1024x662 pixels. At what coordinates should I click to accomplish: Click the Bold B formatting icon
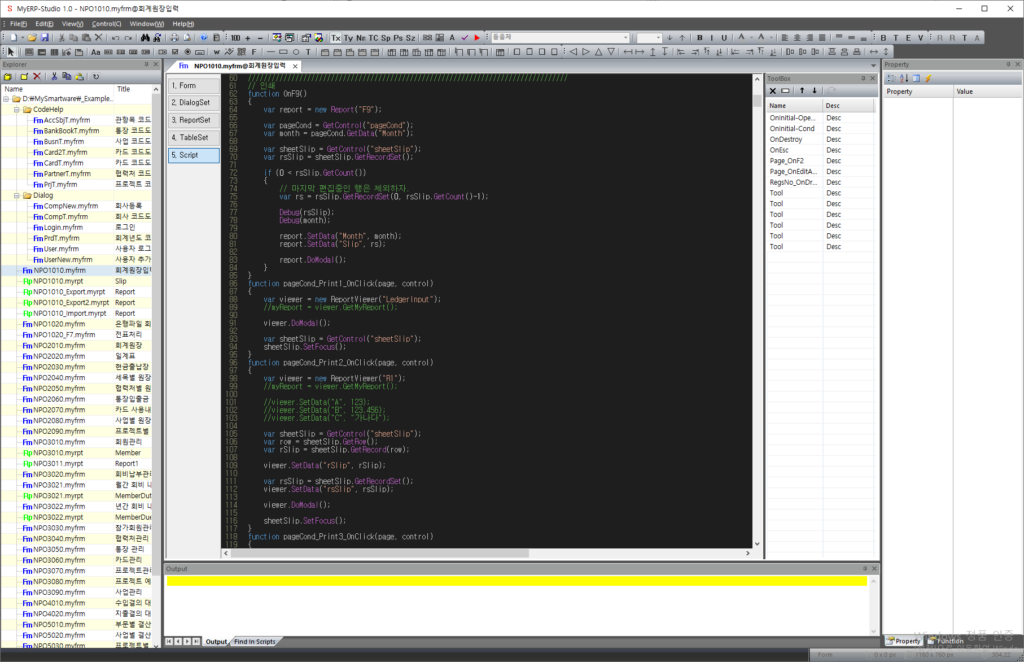point(699,38)
